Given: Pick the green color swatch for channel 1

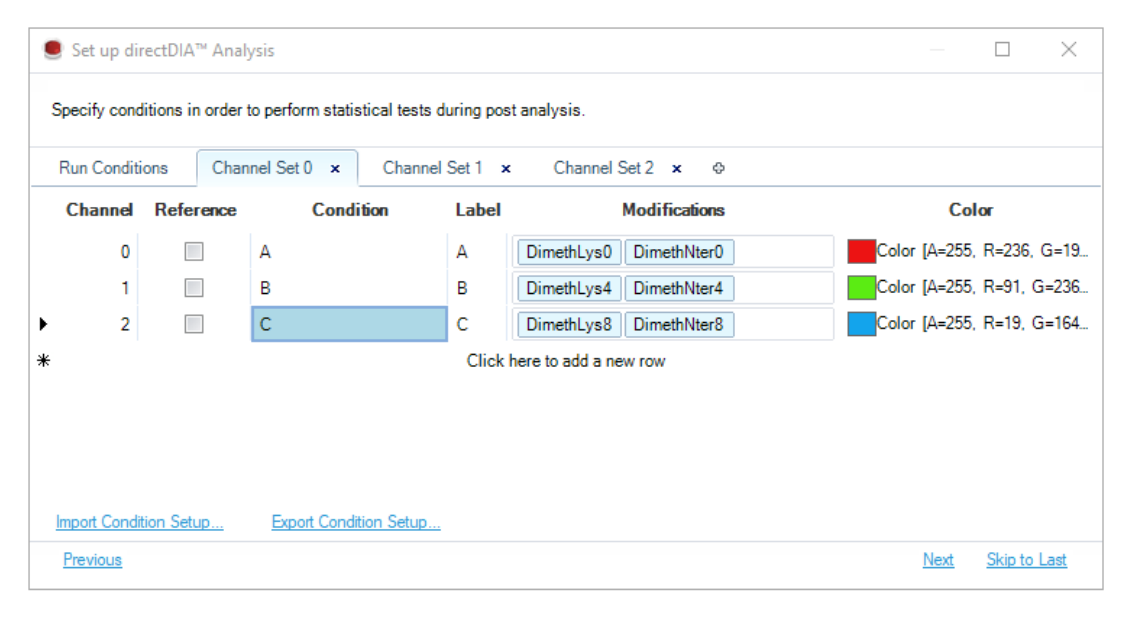Looking at the screenshot, I should coord(861,287).
